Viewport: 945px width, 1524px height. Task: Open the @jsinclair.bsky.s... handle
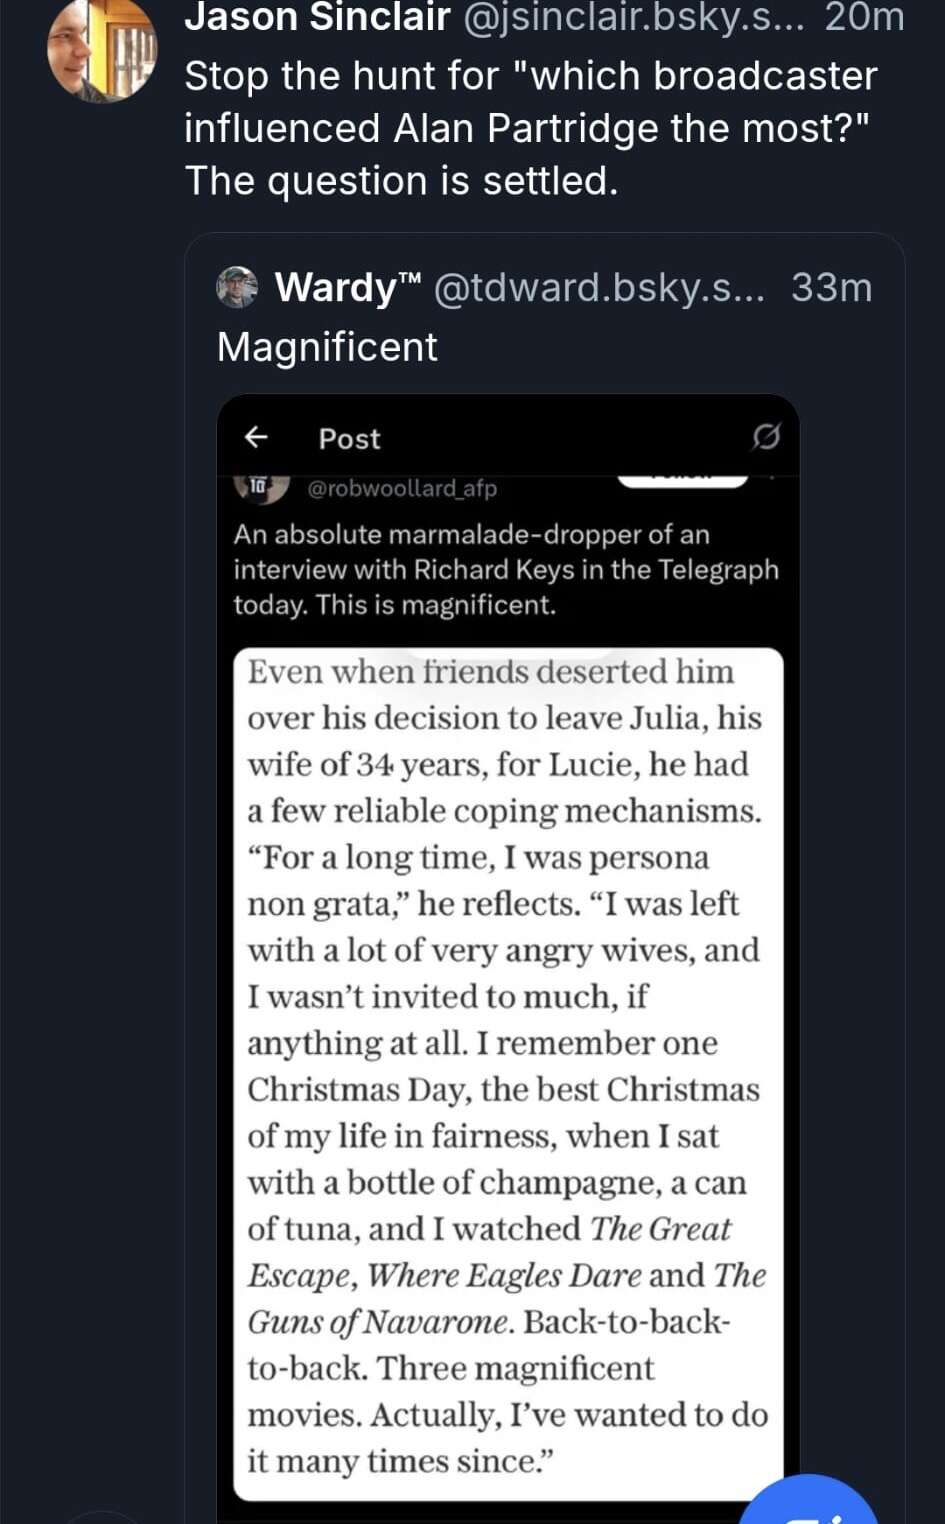[x=634, y=18]
